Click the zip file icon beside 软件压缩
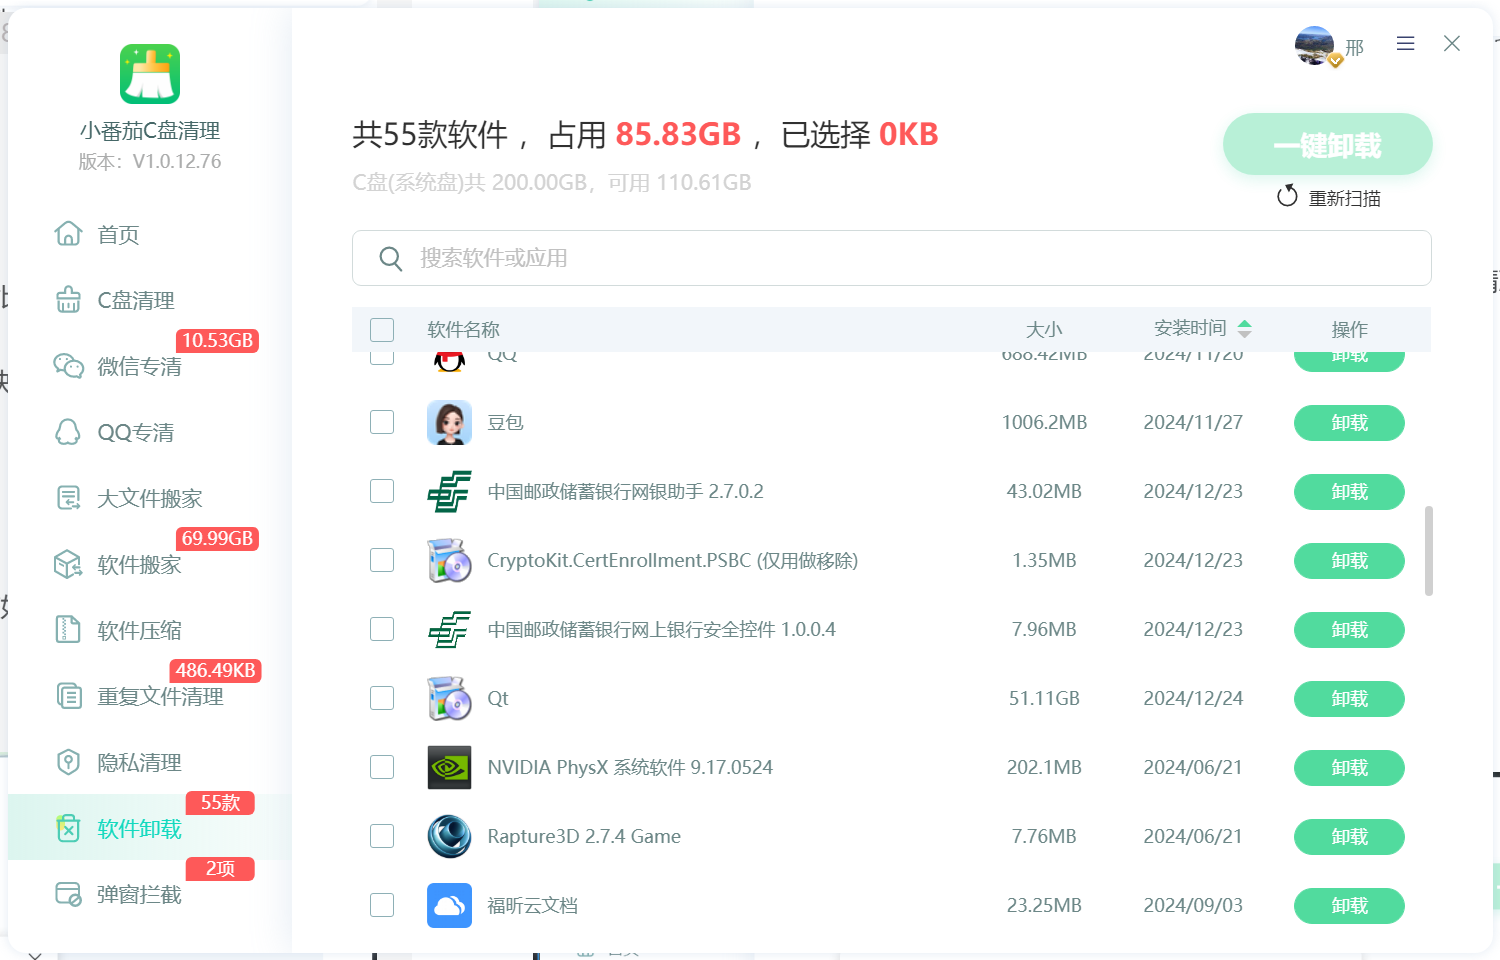The height and width of the screenshot is (960, 1500). tap(68, 630)
